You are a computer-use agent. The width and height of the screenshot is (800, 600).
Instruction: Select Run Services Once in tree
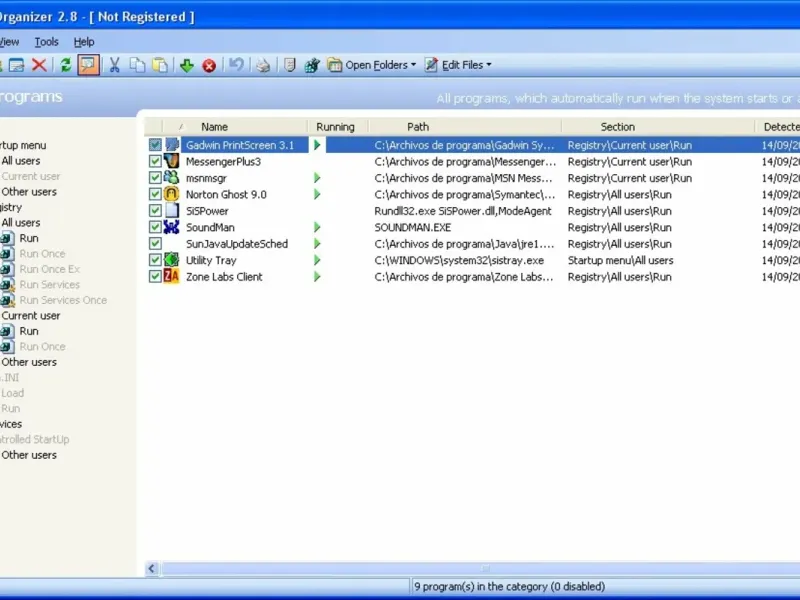(x=63, y=300)
